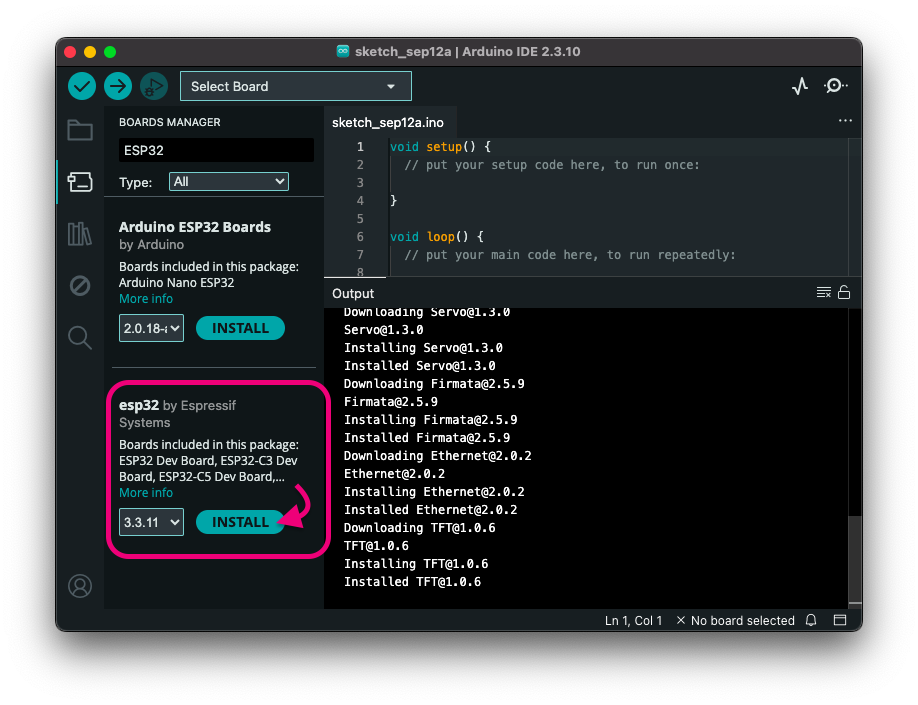Click the Output panel header label
Screen dimensions: 918x705
click(352, 293)
